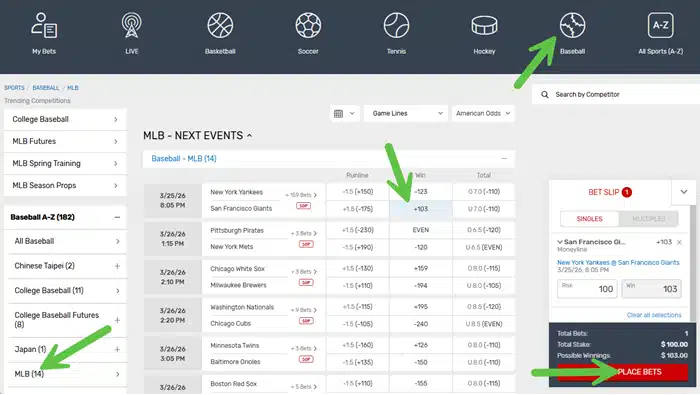Collapse San Francisco selection details
This screenshot has width=700, height=395.
tap(560, 242)
